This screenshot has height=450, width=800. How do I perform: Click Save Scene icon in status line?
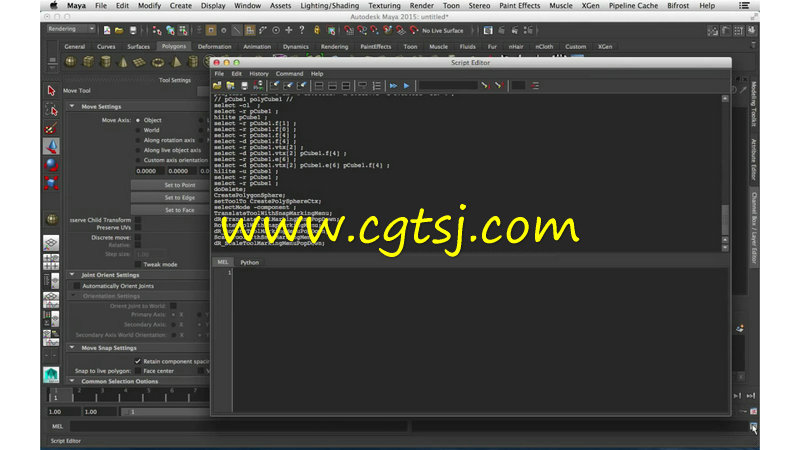pos(133,31)
